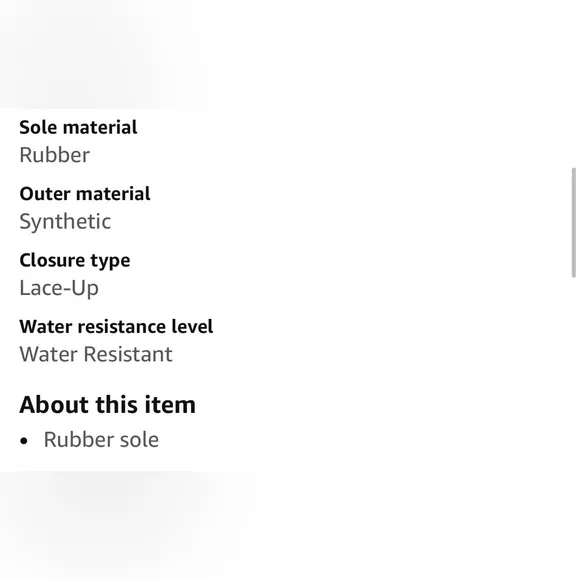Select the 'Rubber' value under Sole material
Screen dimensions: 580x580
click(55, 155)
